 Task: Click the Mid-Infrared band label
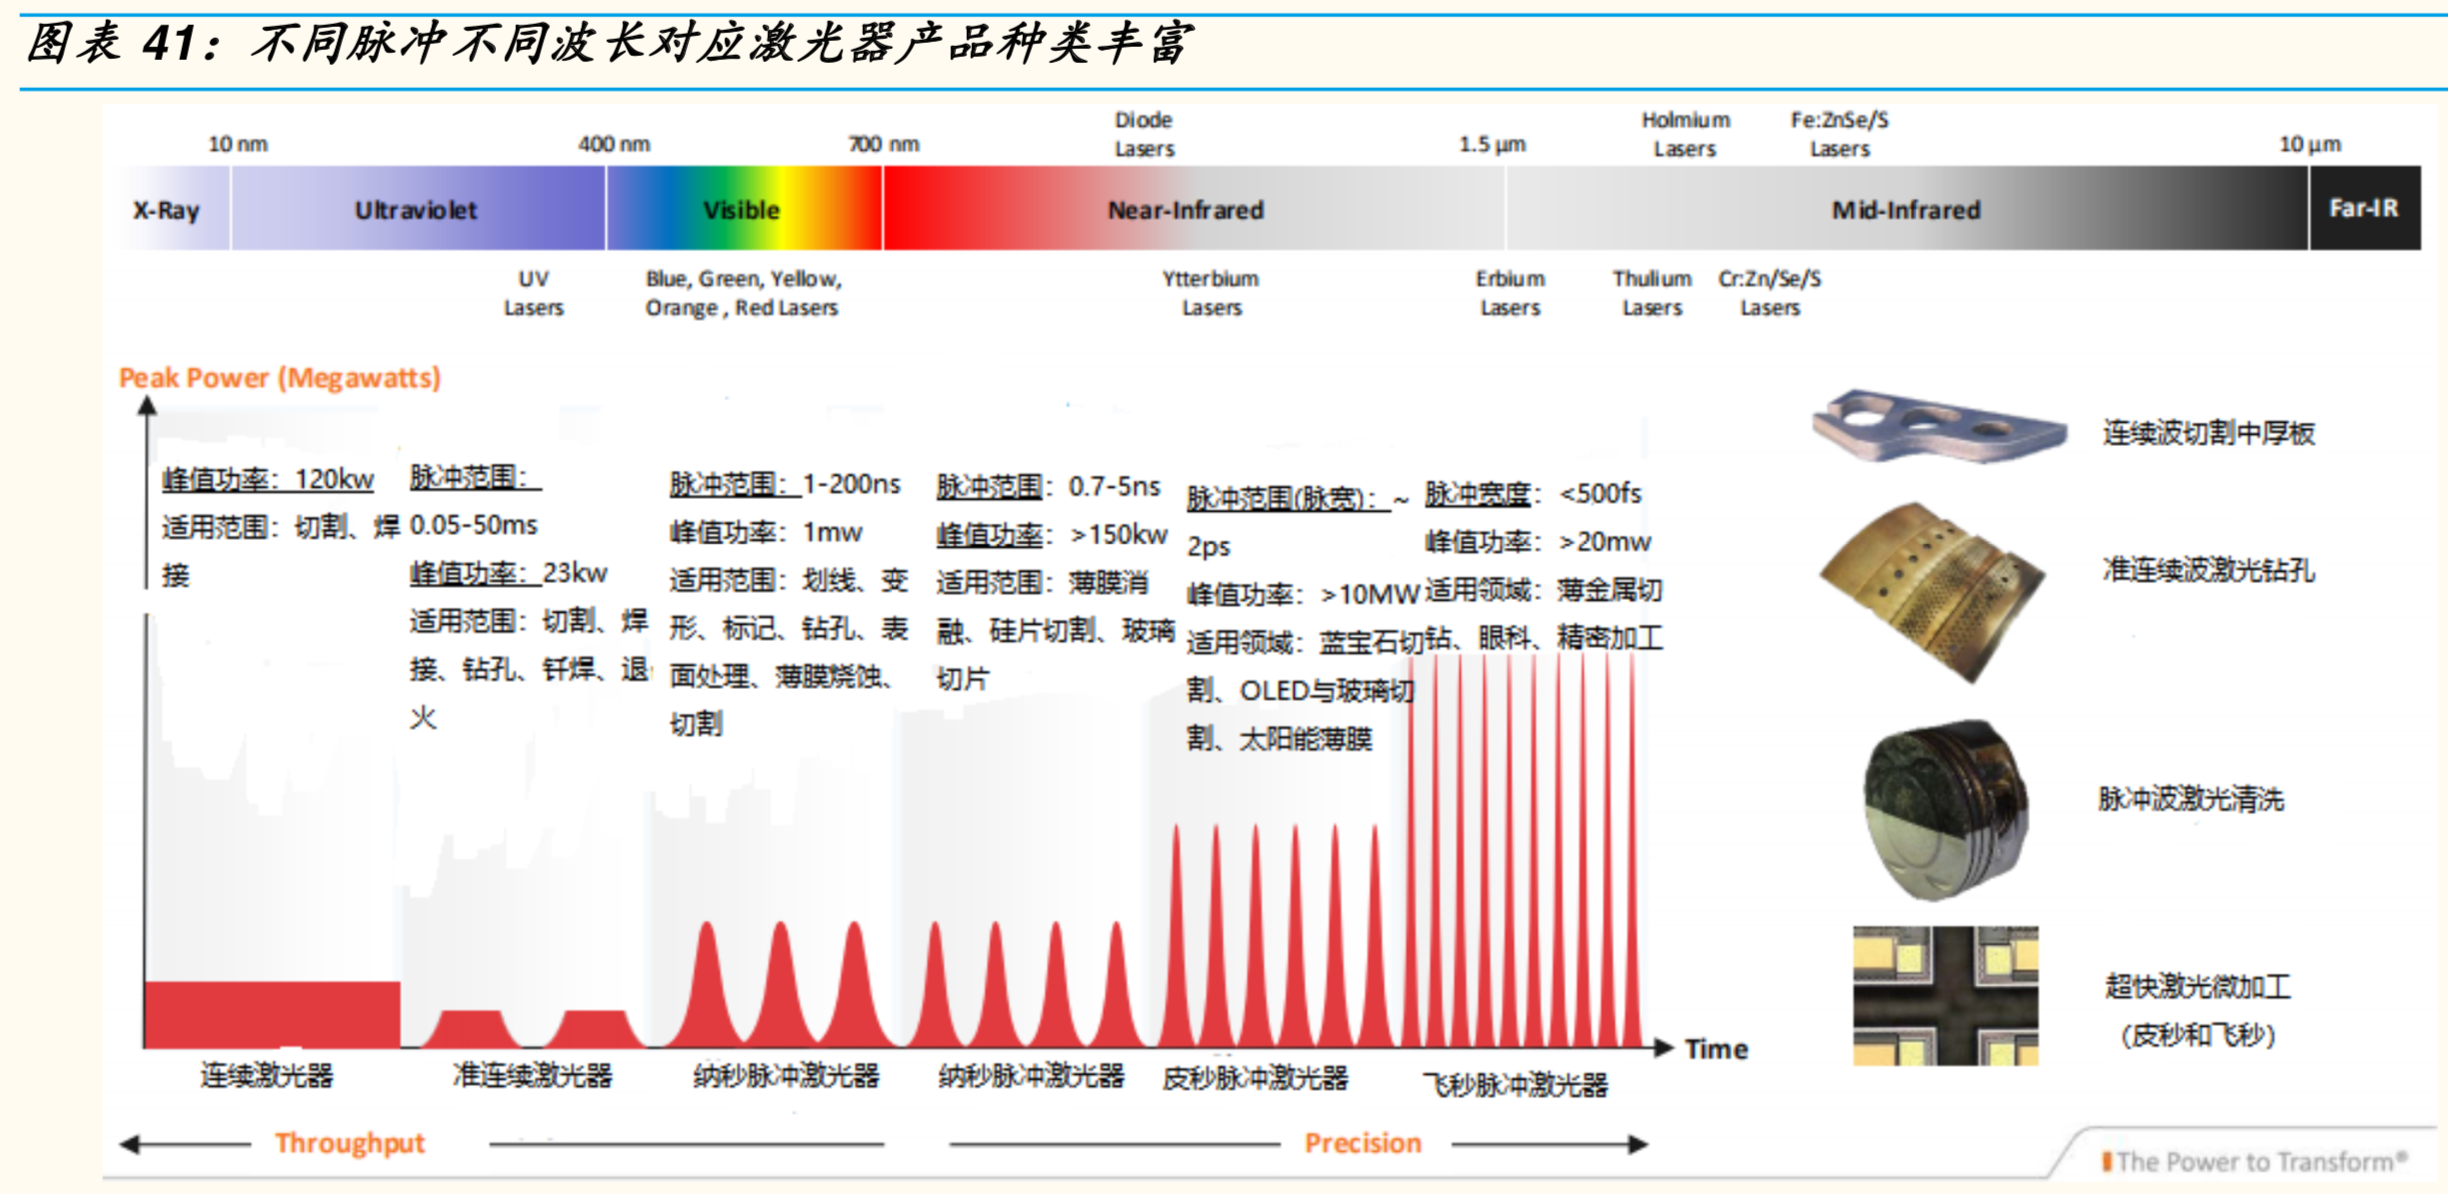click(1906, 210)
